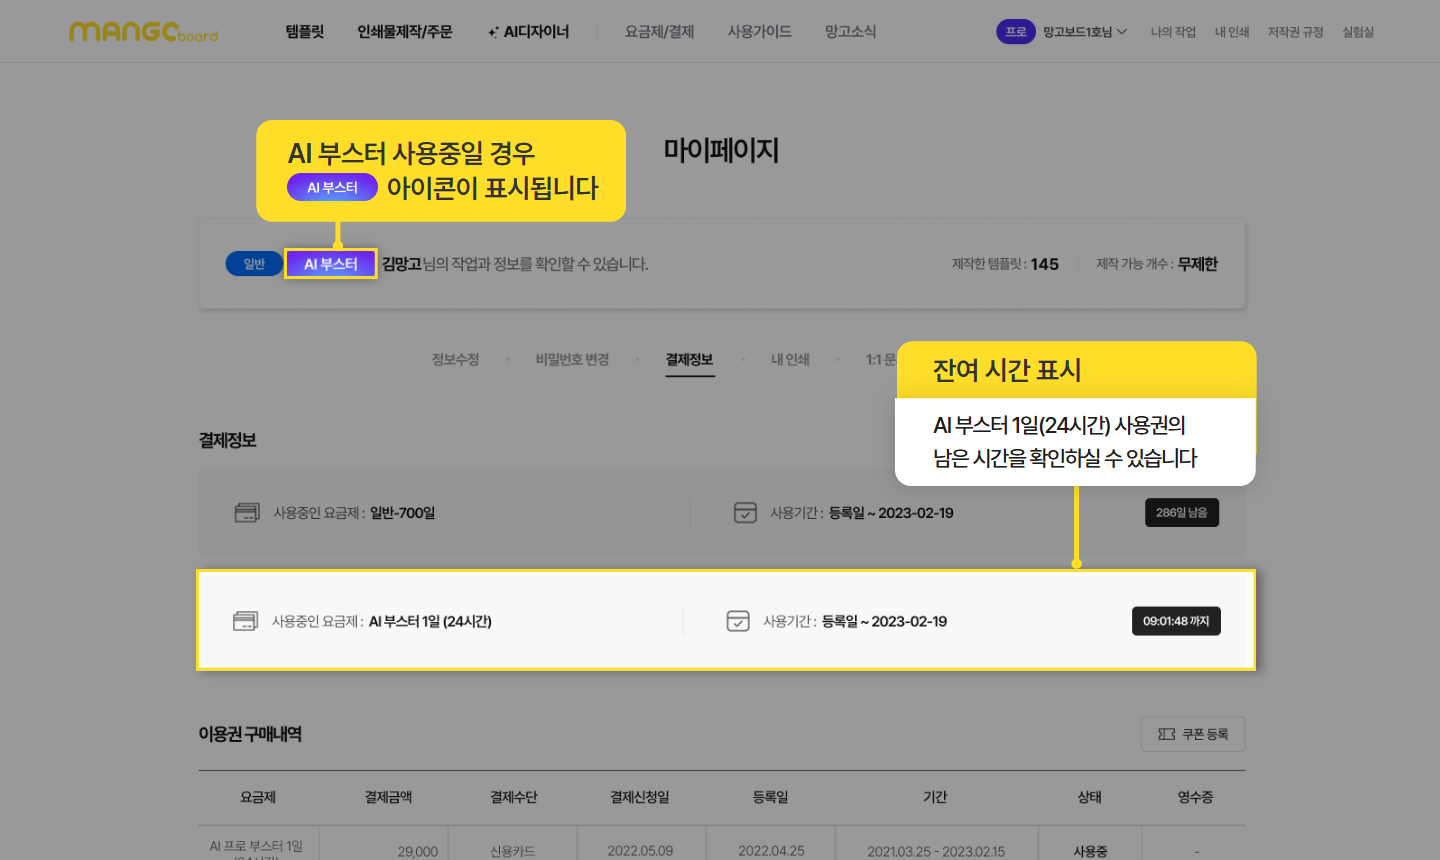Viewport: 1440px width, 860px height.
Task: Open 저작권 규정 link
Action: coord(1295,32)
